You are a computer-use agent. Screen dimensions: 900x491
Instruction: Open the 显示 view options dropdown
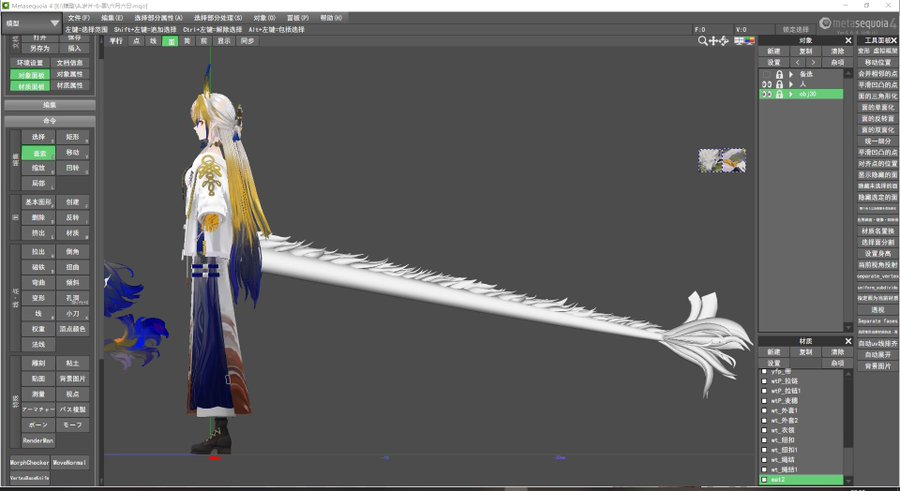pyautogui.click(x=224, y=41)
